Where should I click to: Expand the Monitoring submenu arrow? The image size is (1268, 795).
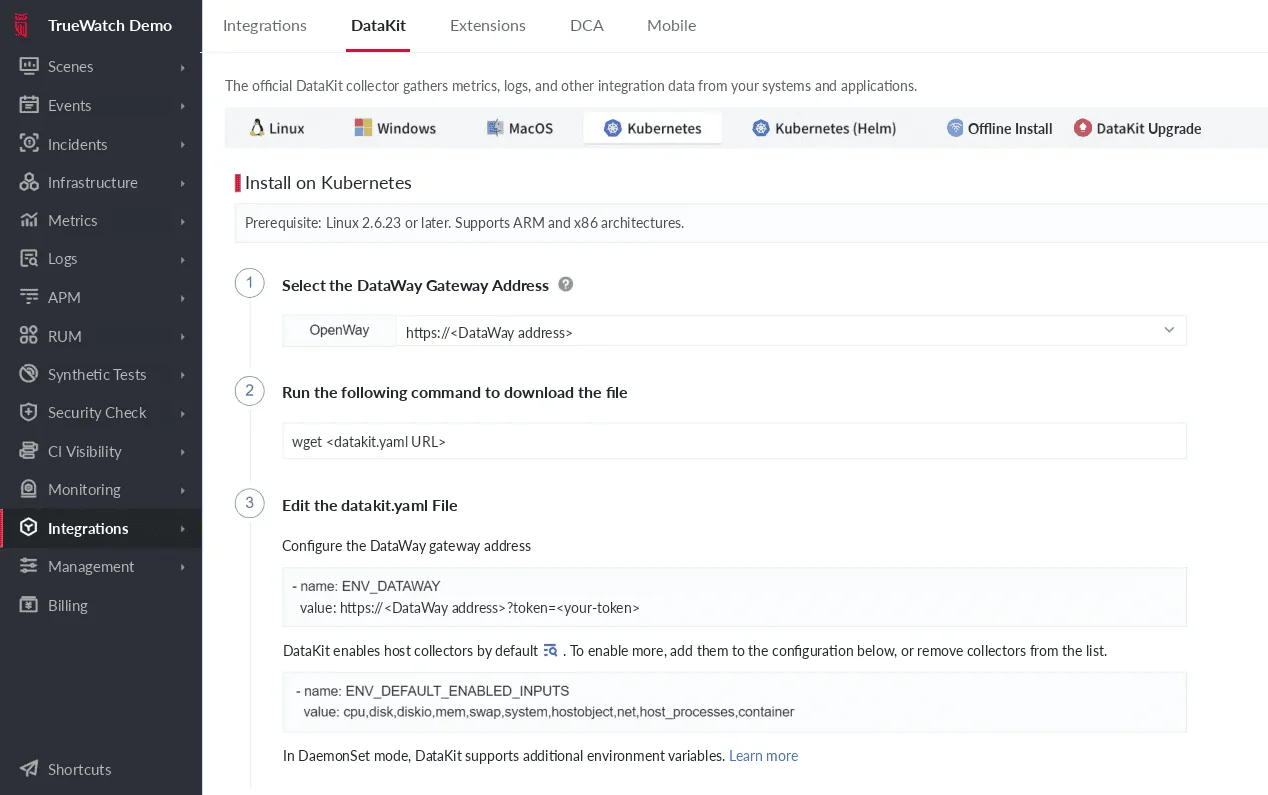coord(183,489)
